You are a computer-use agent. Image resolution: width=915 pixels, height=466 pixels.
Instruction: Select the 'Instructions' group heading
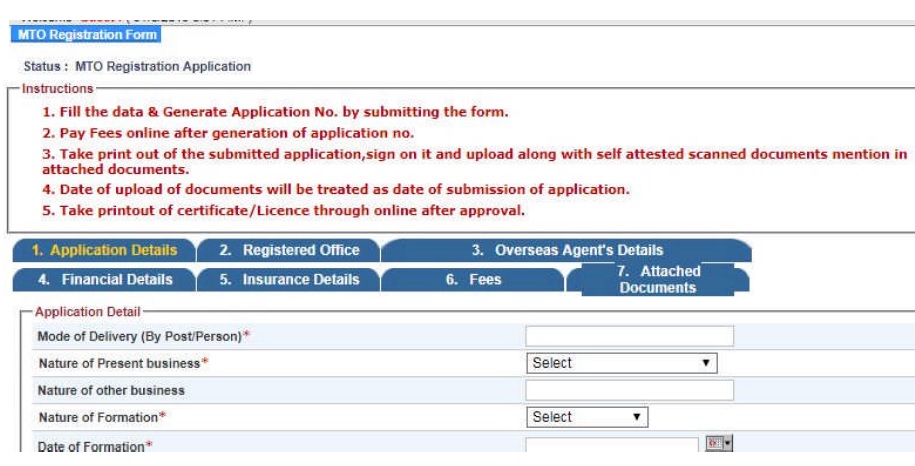click(x=57, y=89)
